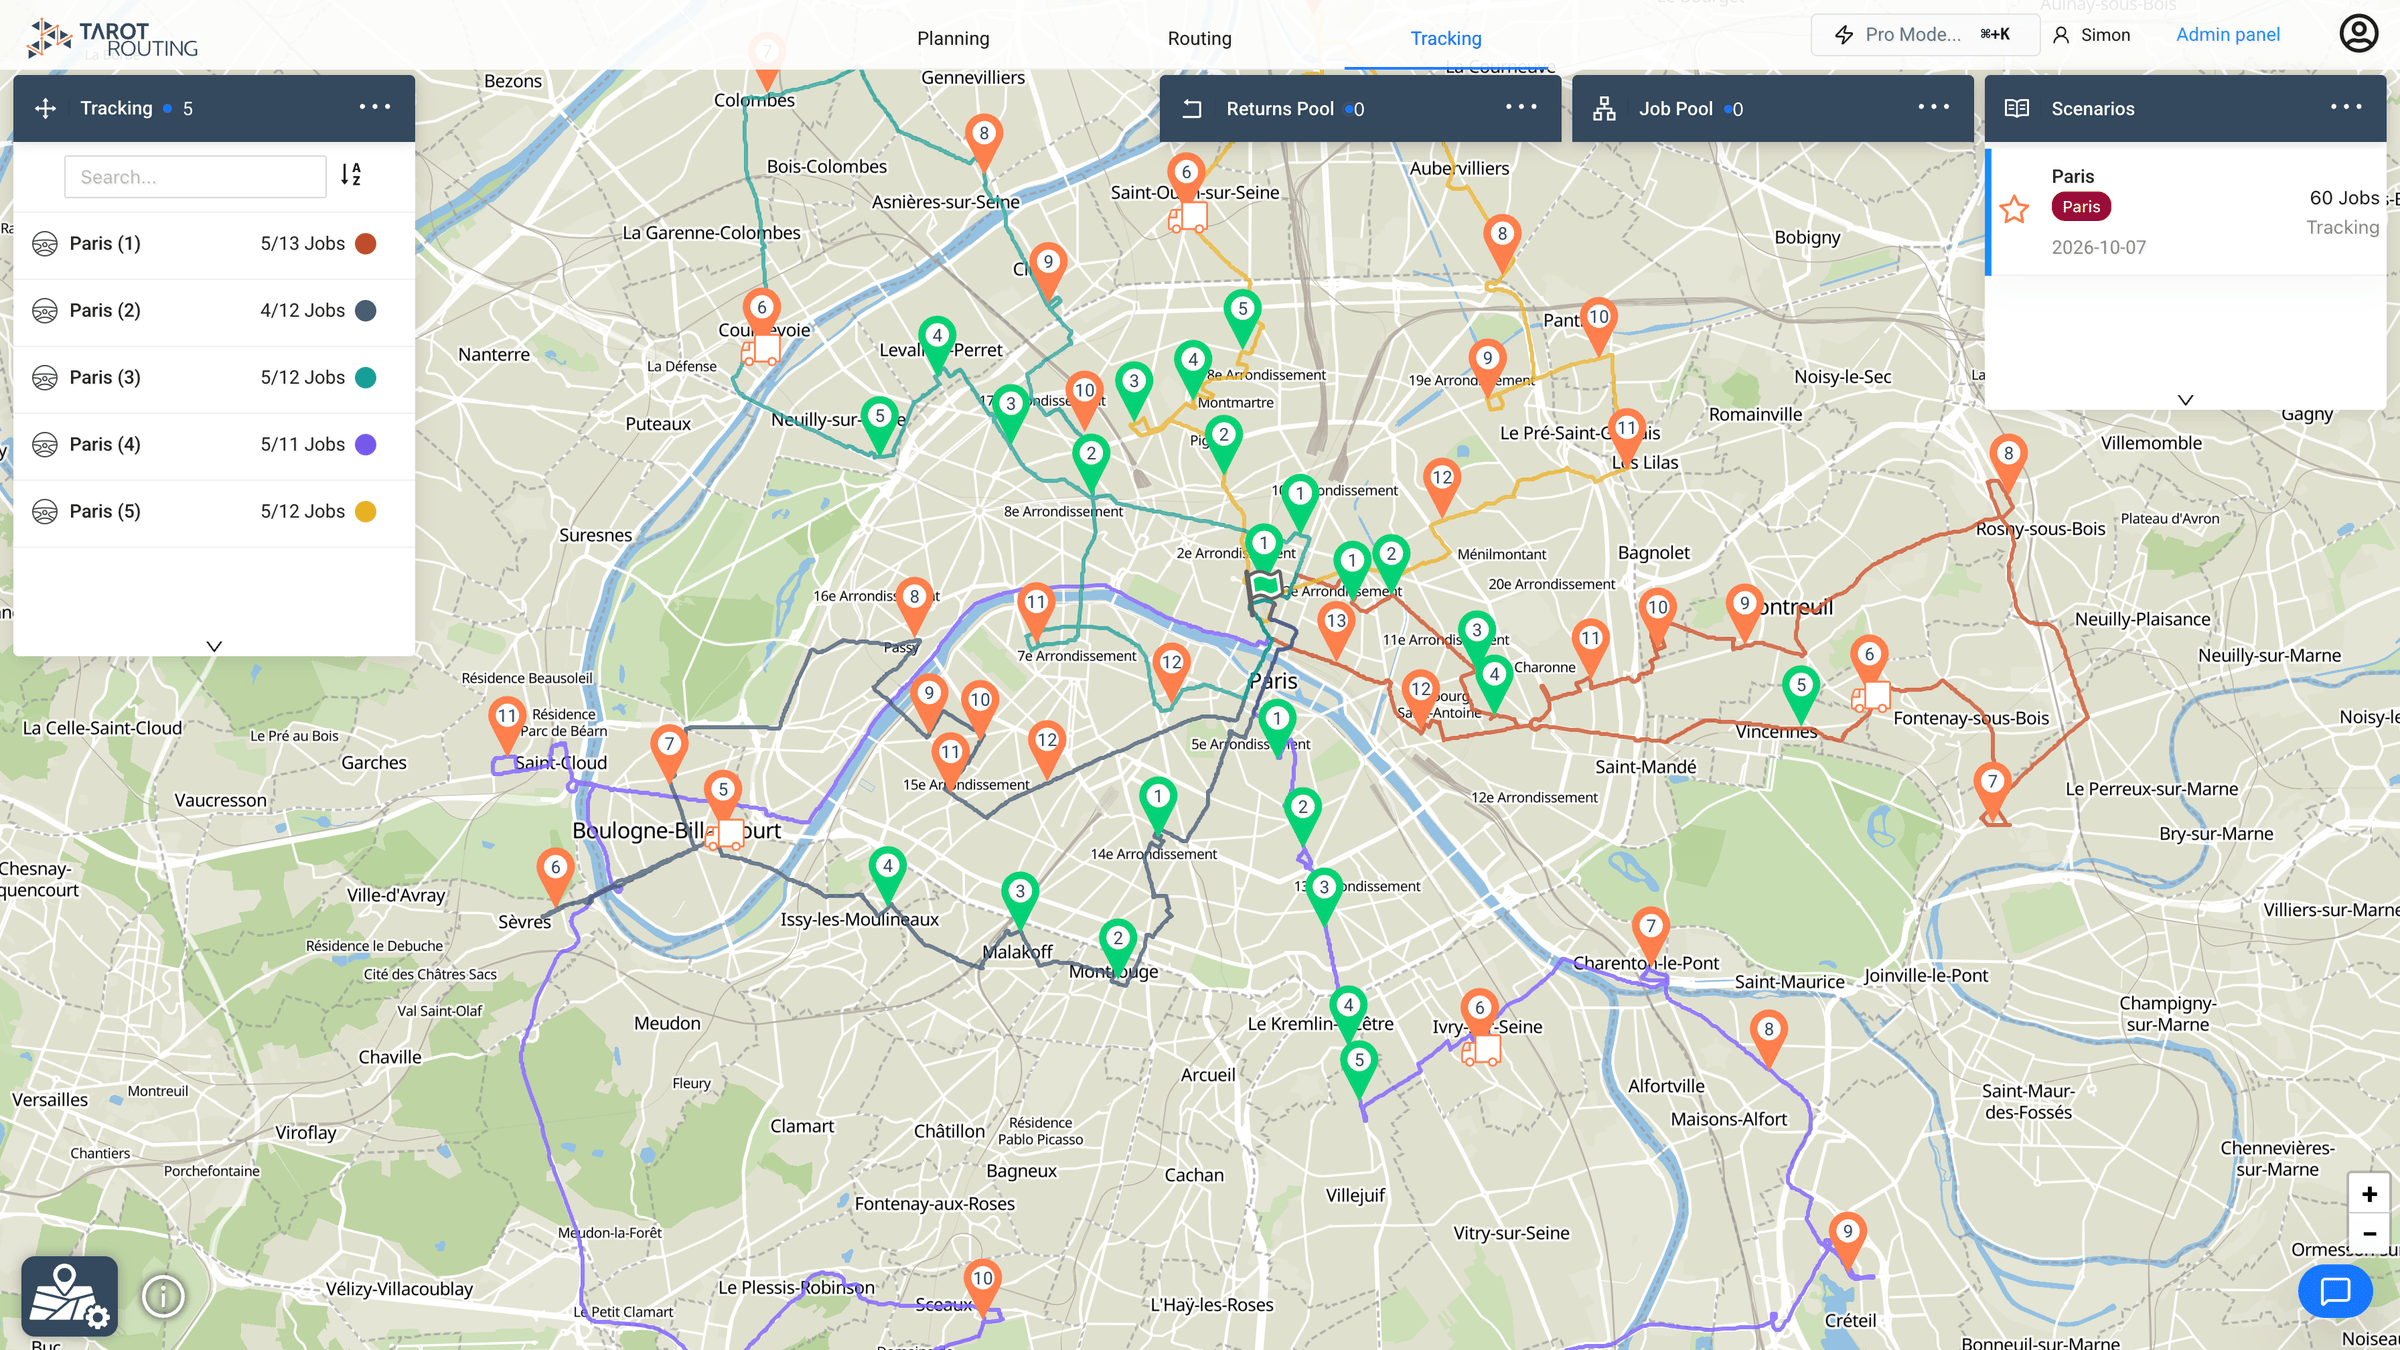Open the map settings icon

pyautogui.click(x=69, y=1296)
